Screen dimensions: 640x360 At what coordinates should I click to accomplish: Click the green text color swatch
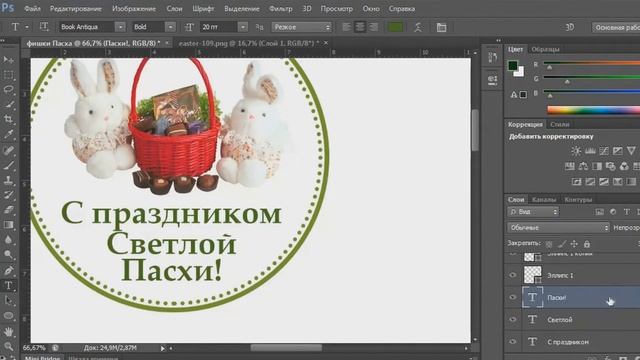click(395, 27)
